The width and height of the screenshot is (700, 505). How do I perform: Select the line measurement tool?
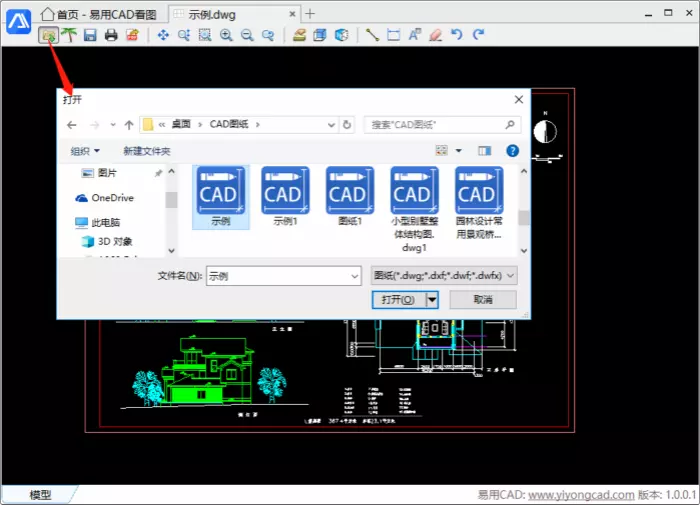[372, 35]
